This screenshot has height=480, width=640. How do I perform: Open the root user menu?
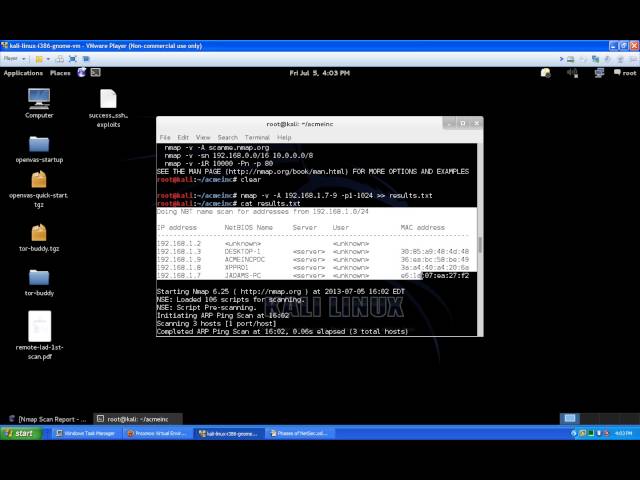point(625,73)
